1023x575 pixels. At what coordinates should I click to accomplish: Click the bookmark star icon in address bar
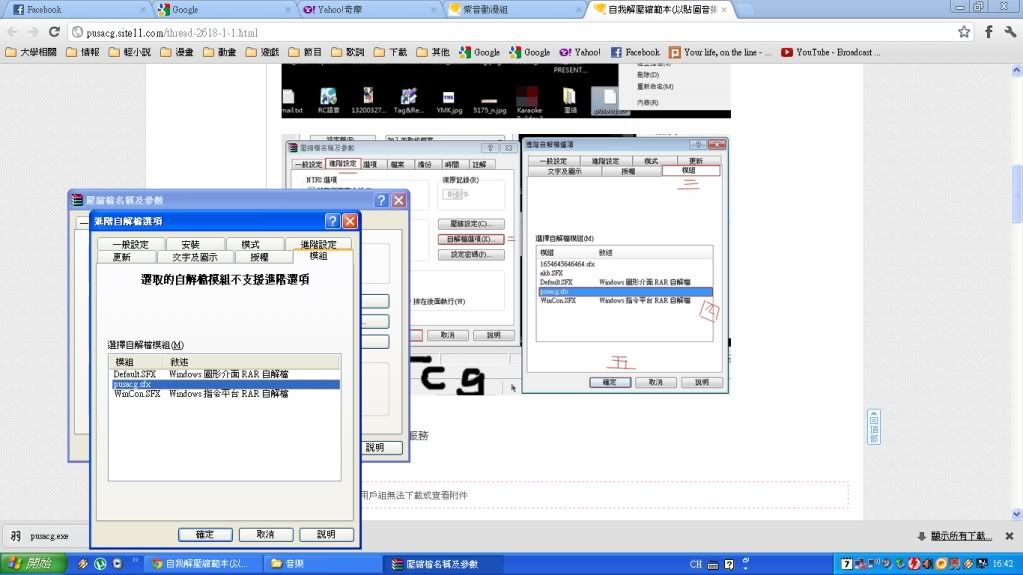(963, 32)
